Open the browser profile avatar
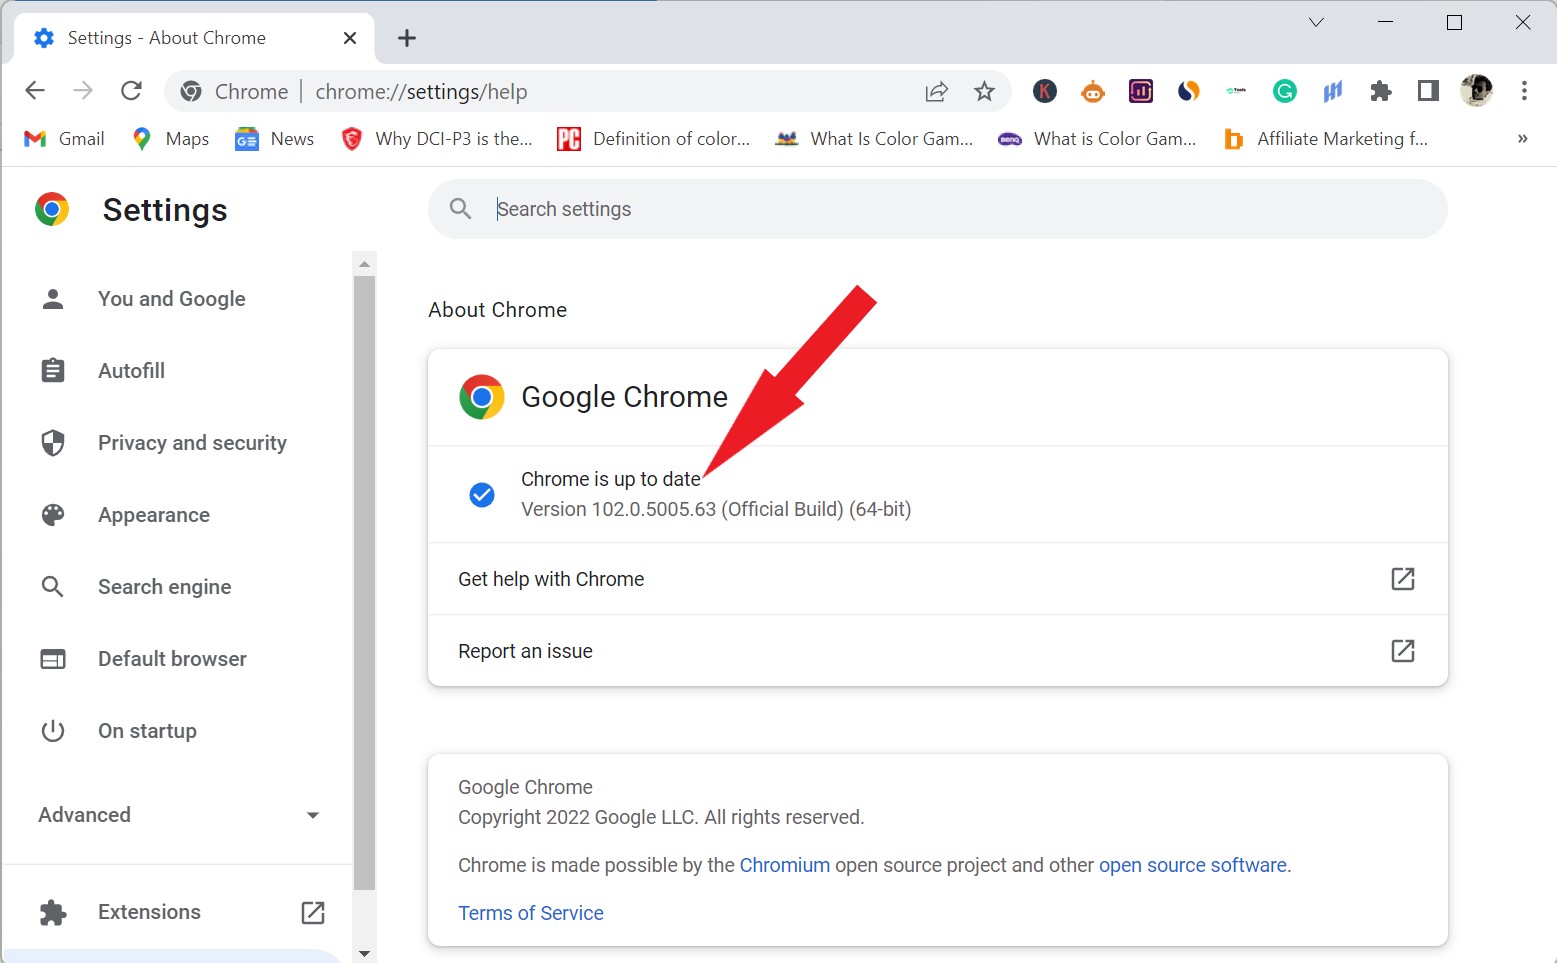Viewport: 1557px width, 963px height. 1475,91
